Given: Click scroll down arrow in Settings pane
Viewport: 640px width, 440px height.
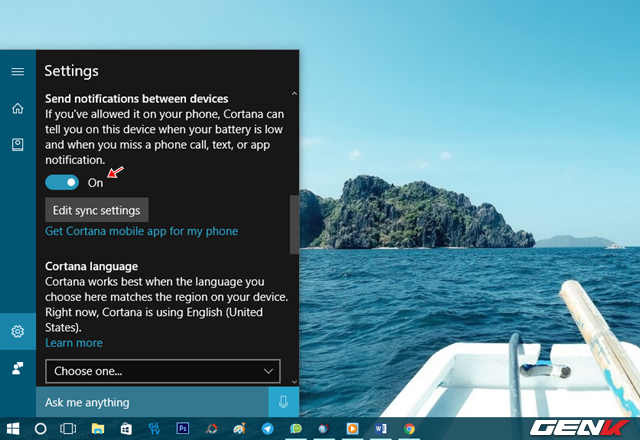Looking at the screenshot, I should (294, 382).
